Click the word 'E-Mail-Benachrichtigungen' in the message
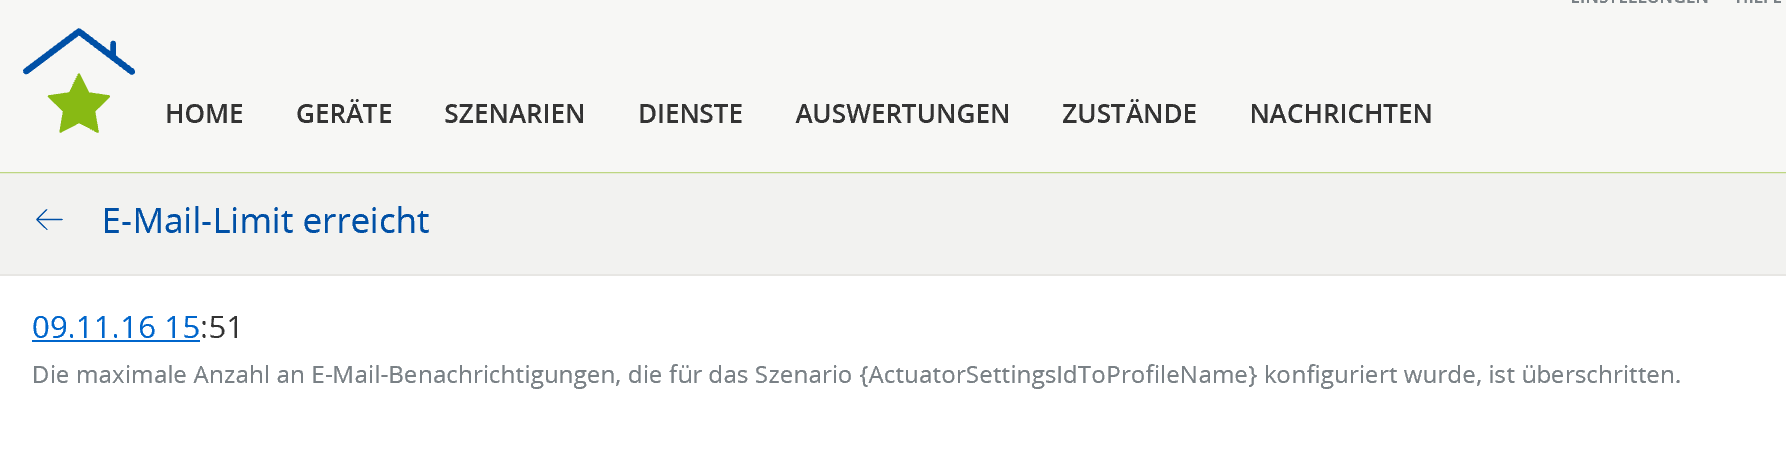1786x459 pixels. [464, 375]
